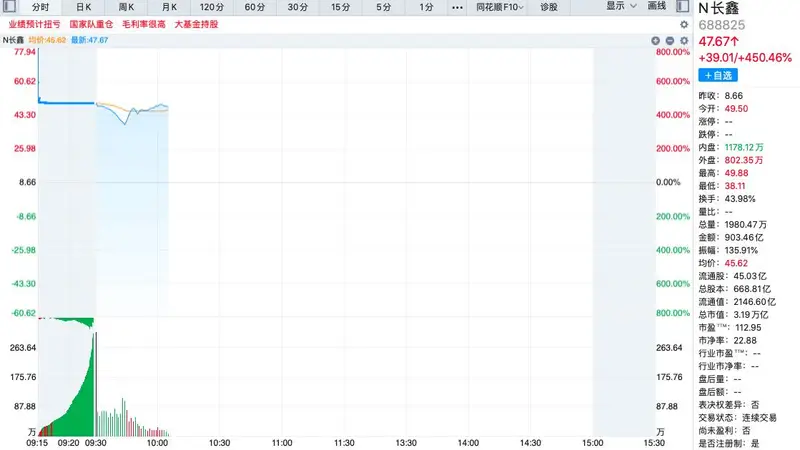Click the 外盘 802.35万 value
This screenshot has height=450, width=800.
click(x=744, y=160)
